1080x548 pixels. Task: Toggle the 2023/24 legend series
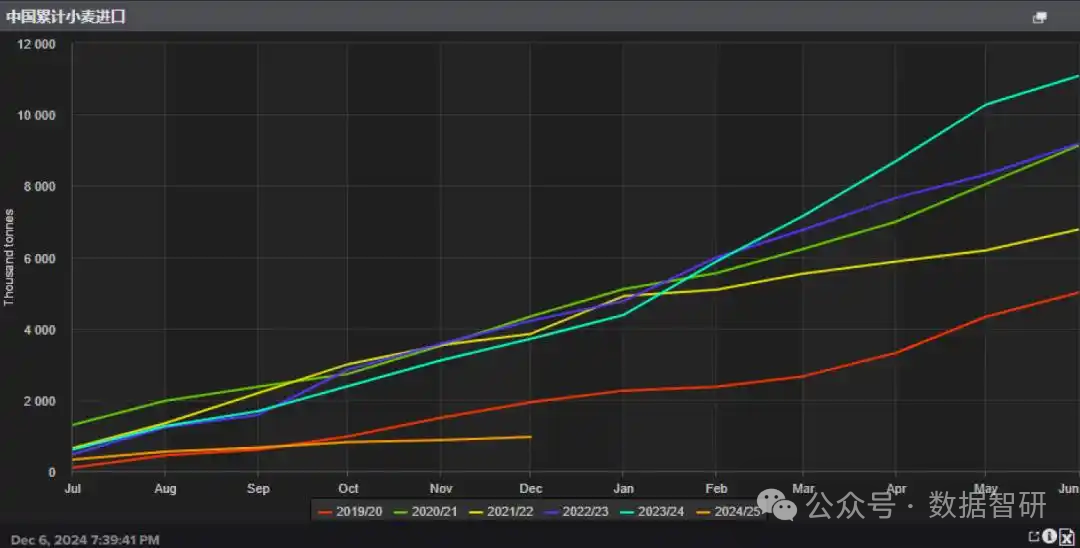click(x=652, y=512)
